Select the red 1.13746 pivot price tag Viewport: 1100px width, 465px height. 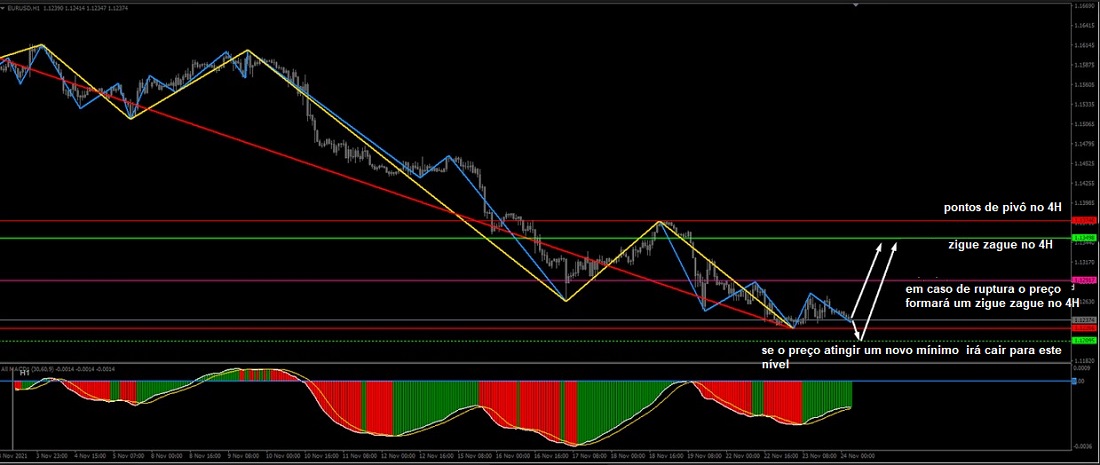pos(1083,220)
